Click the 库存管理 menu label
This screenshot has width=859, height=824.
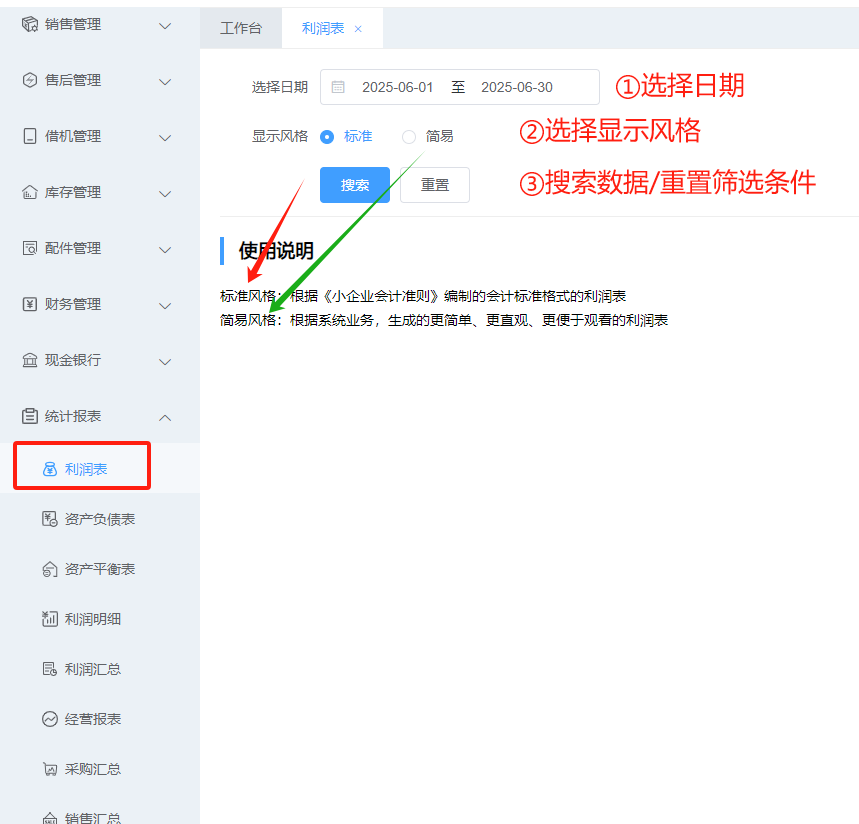coord(73,192)
